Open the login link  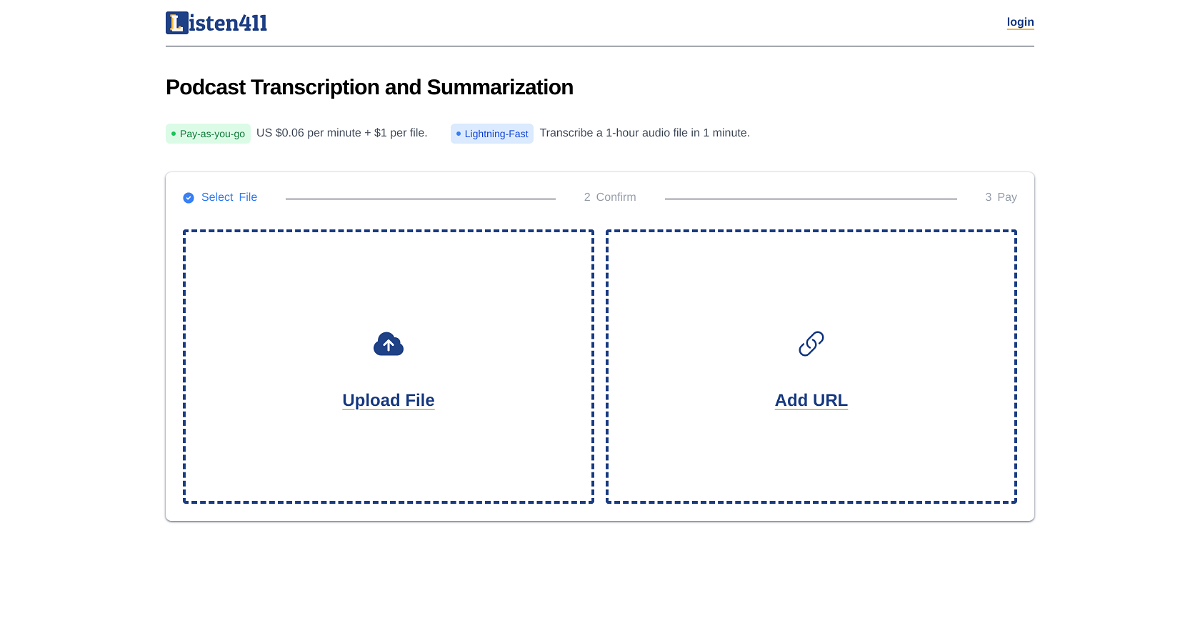click(1020, 22)
